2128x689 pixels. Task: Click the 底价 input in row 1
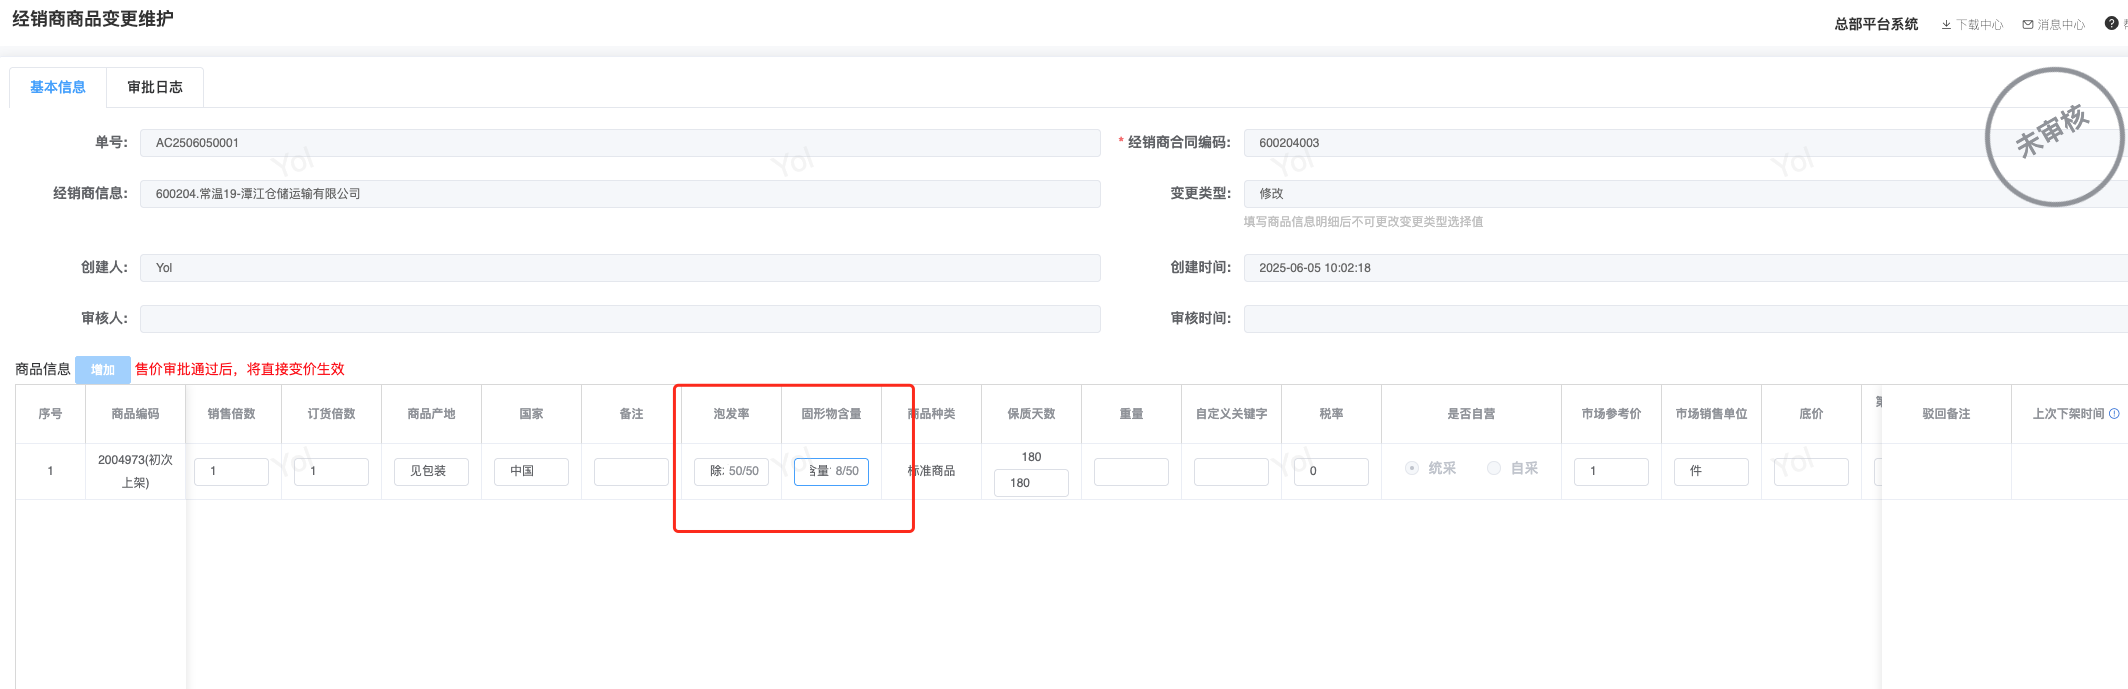1811,471
